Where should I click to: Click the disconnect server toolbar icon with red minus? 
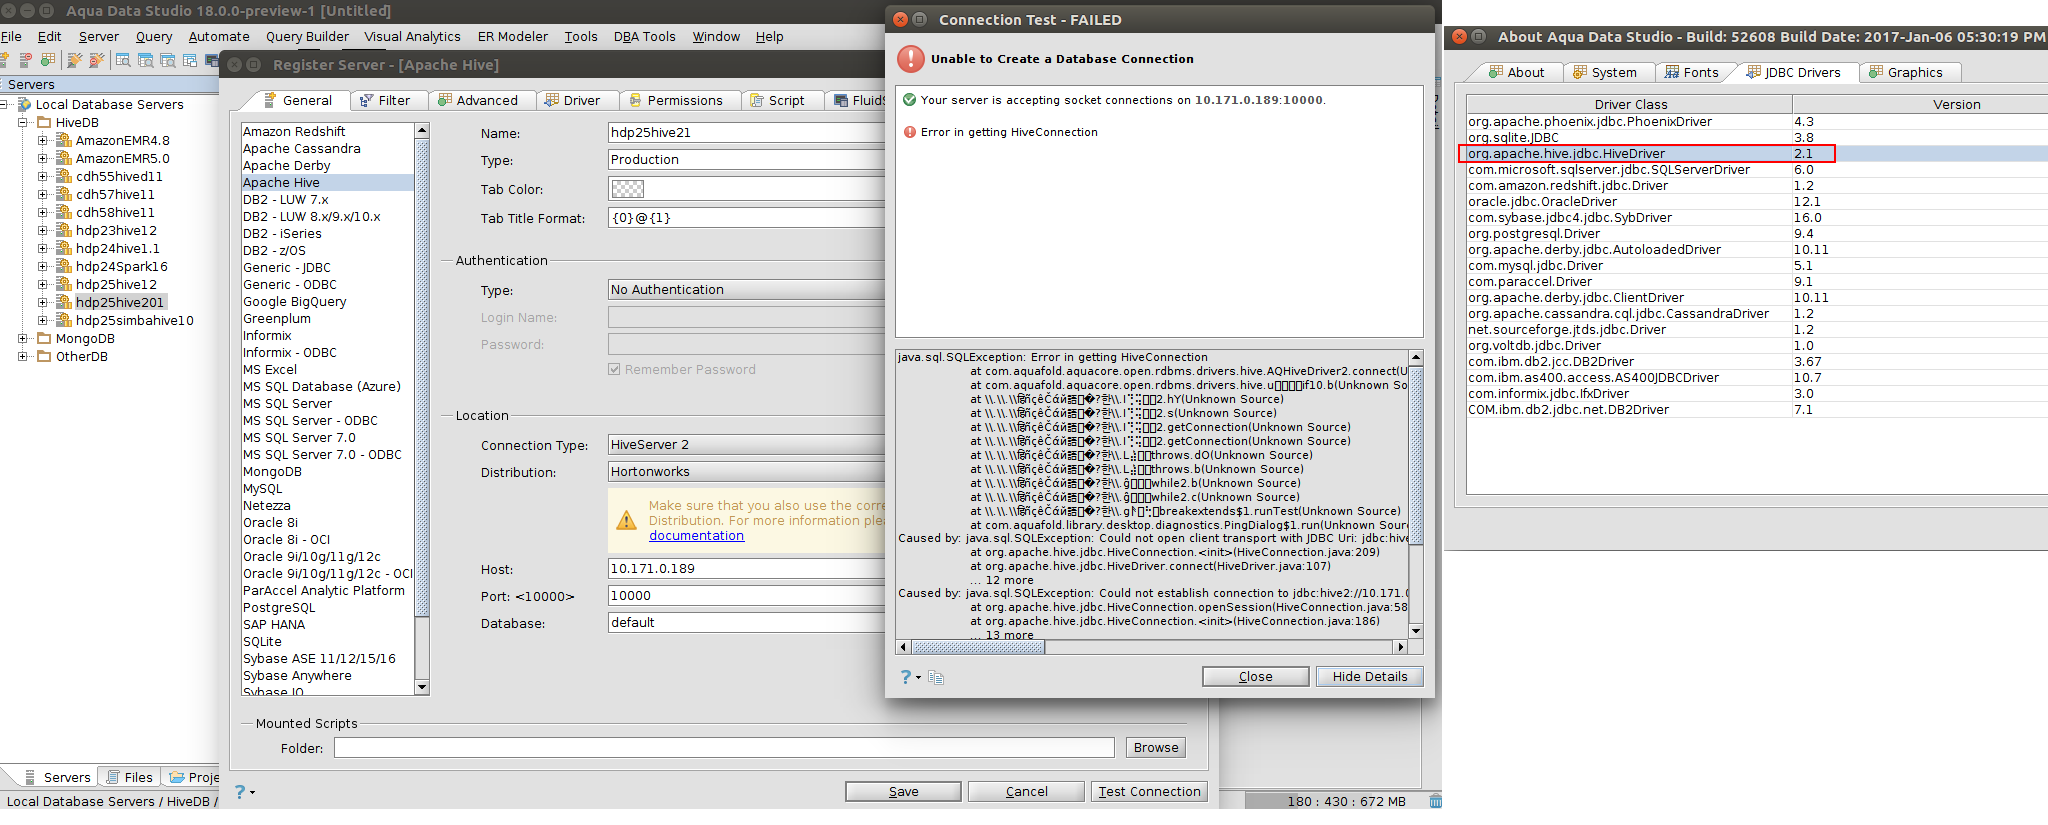pyautogui.click(x=26, y=60)
